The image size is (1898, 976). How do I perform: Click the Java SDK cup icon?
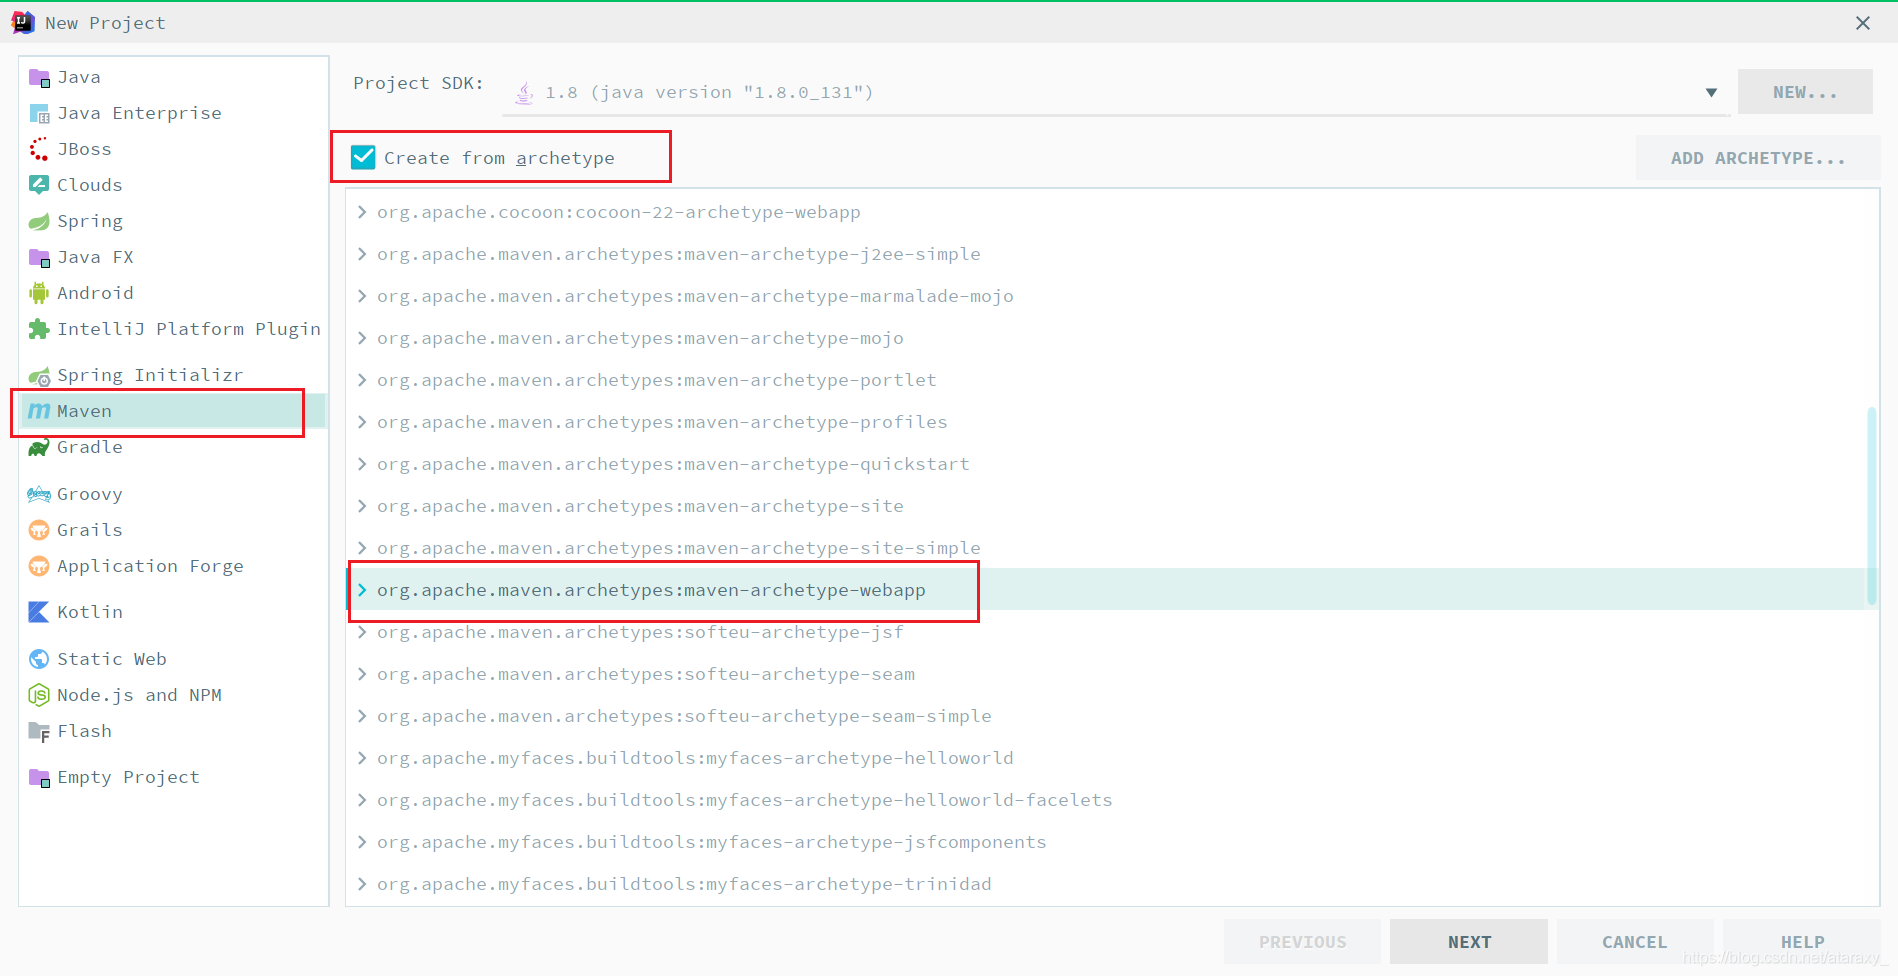pos(524,93)
